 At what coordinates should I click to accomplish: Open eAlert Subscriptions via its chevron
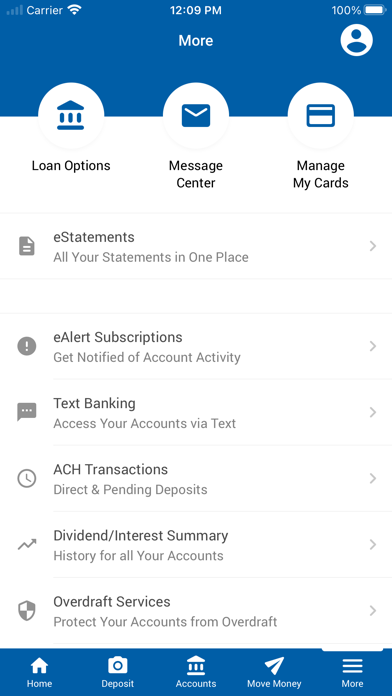coord(373,346)
